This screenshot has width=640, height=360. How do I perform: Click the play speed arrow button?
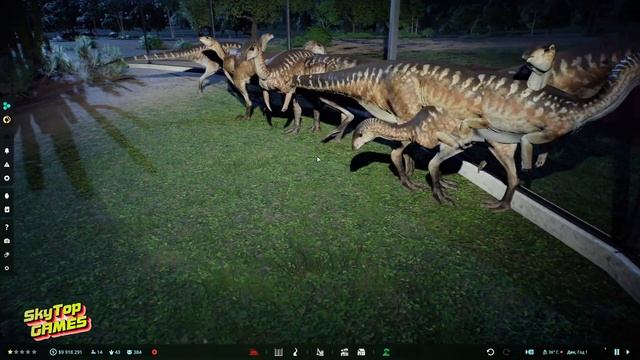pos(628,352)
